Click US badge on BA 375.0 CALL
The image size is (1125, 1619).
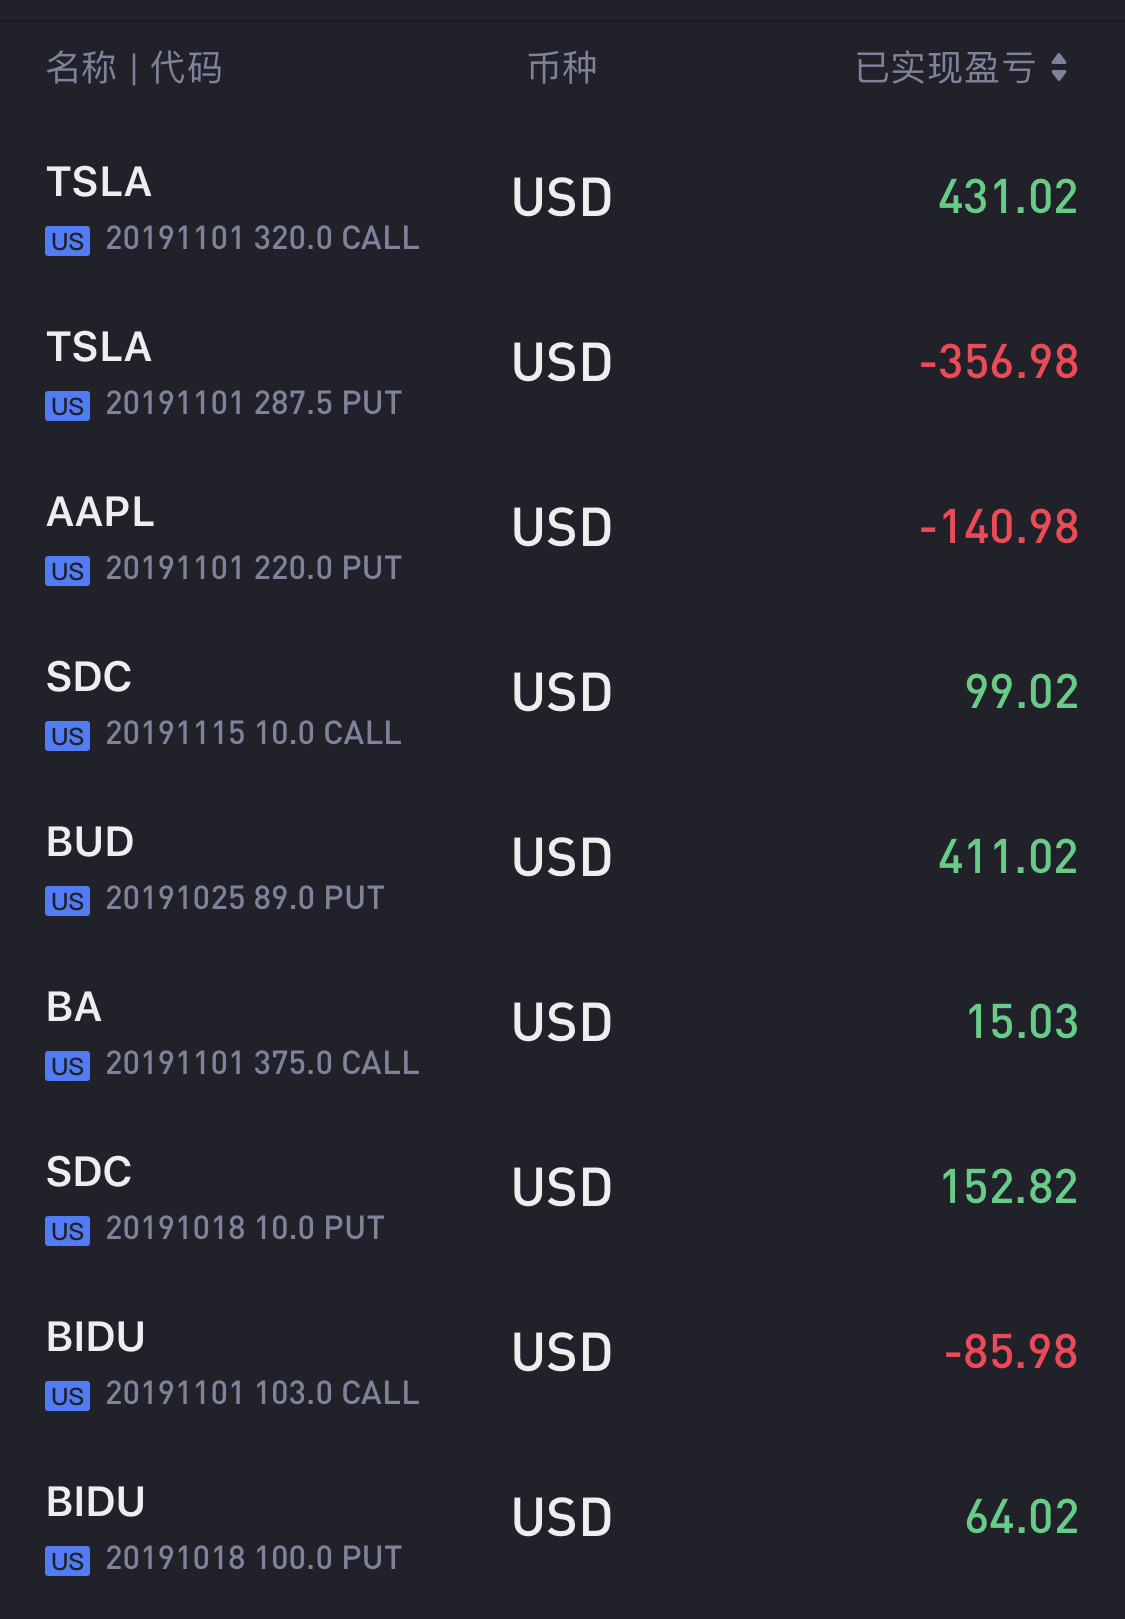point(67,1066)
